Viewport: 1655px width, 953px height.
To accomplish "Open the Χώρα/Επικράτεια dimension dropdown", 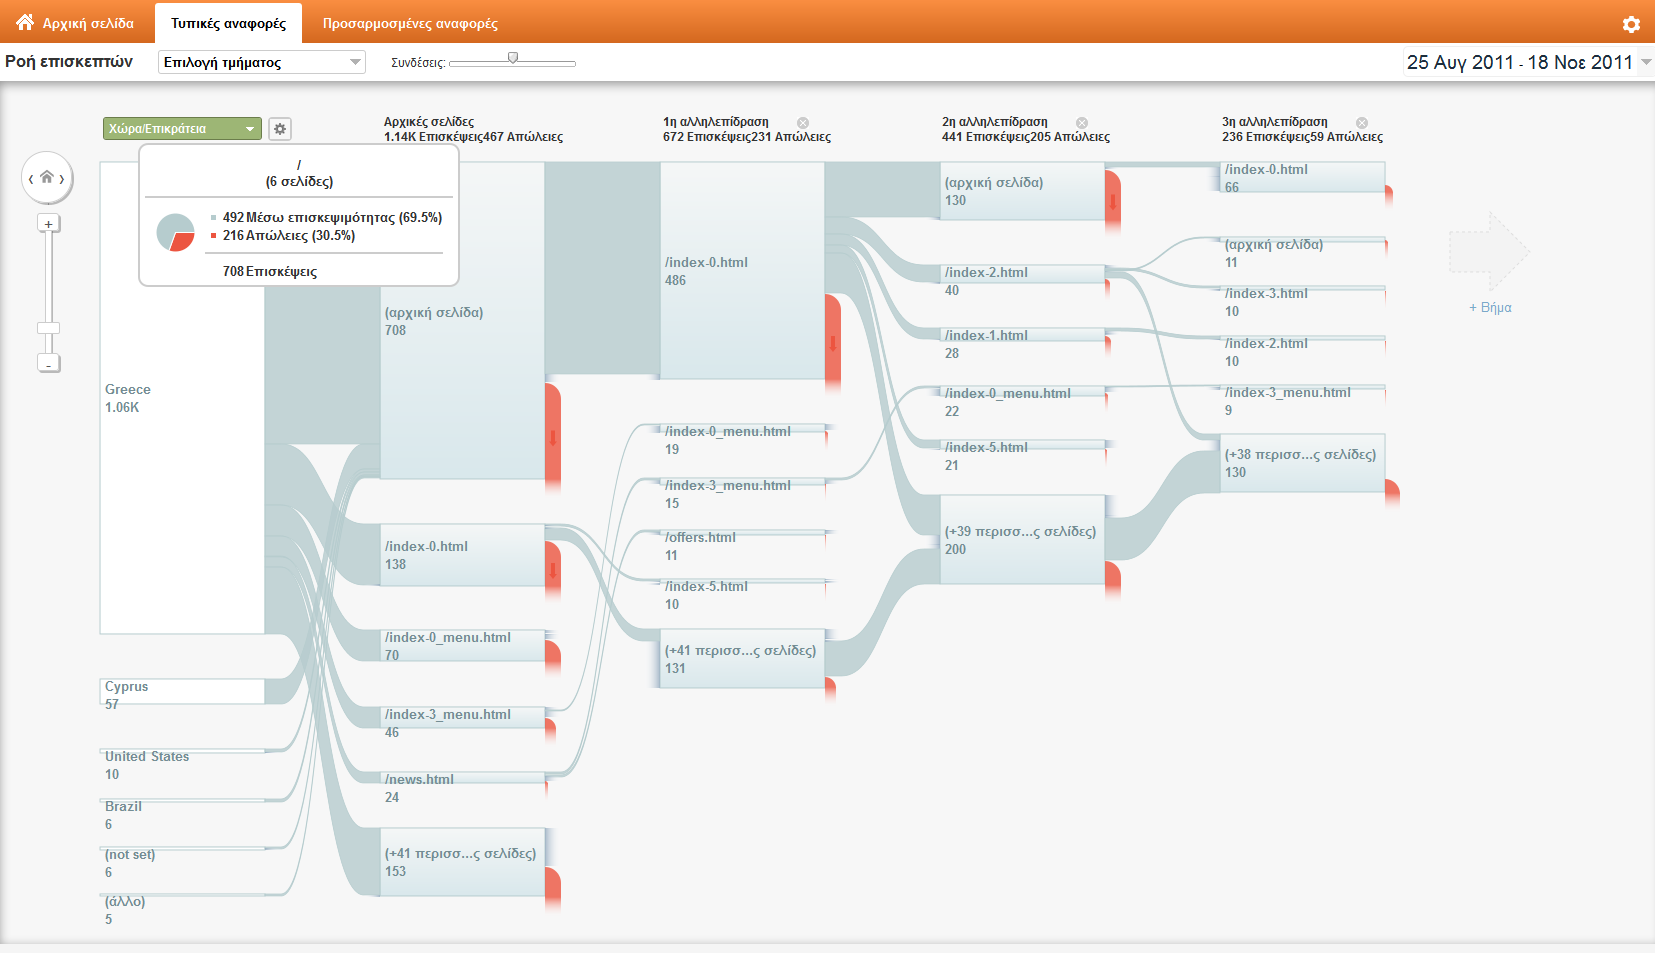I will [x=182, y=129].
